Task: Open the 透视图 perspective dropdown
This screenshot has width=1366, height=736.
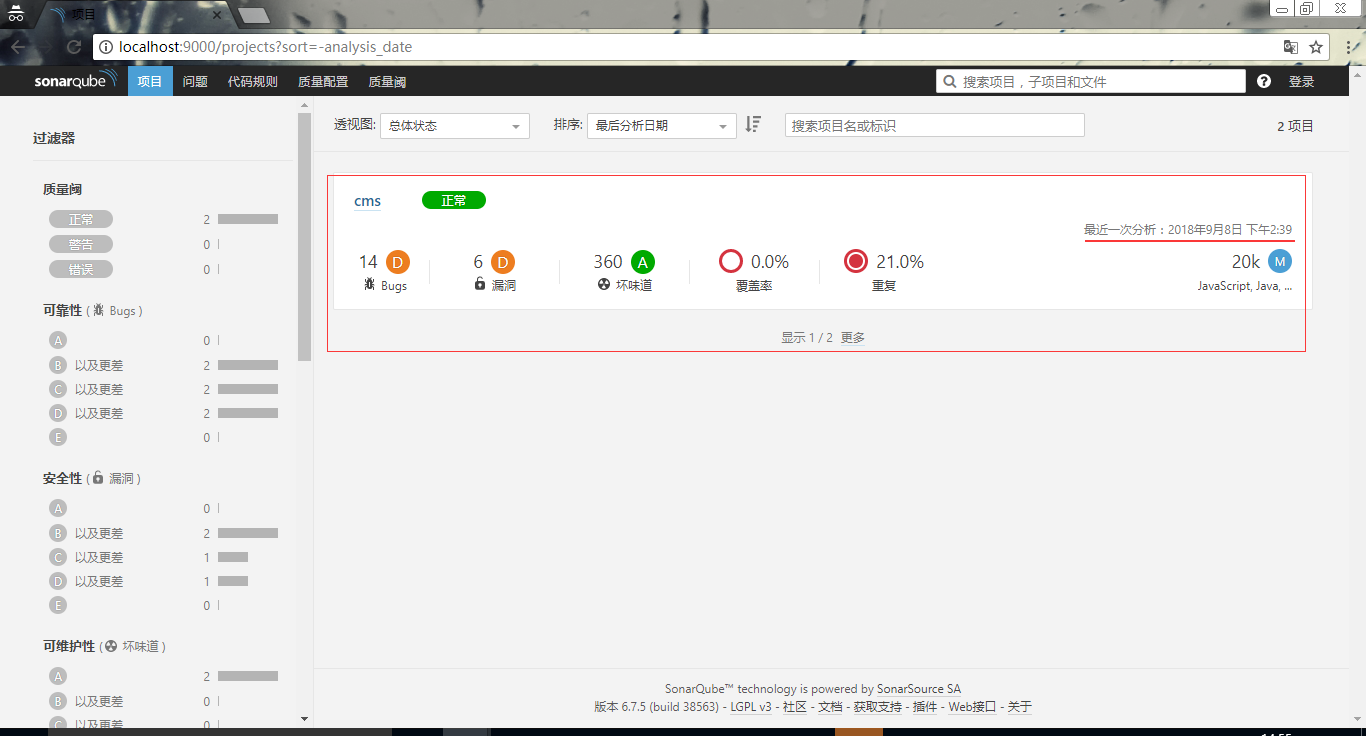Action: click(x=454, y=125)
